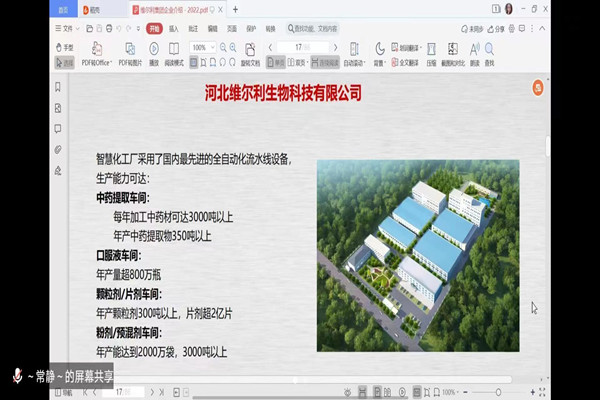
Task: Expand the 100% zoom dropdown
Action: click(211, 47)
